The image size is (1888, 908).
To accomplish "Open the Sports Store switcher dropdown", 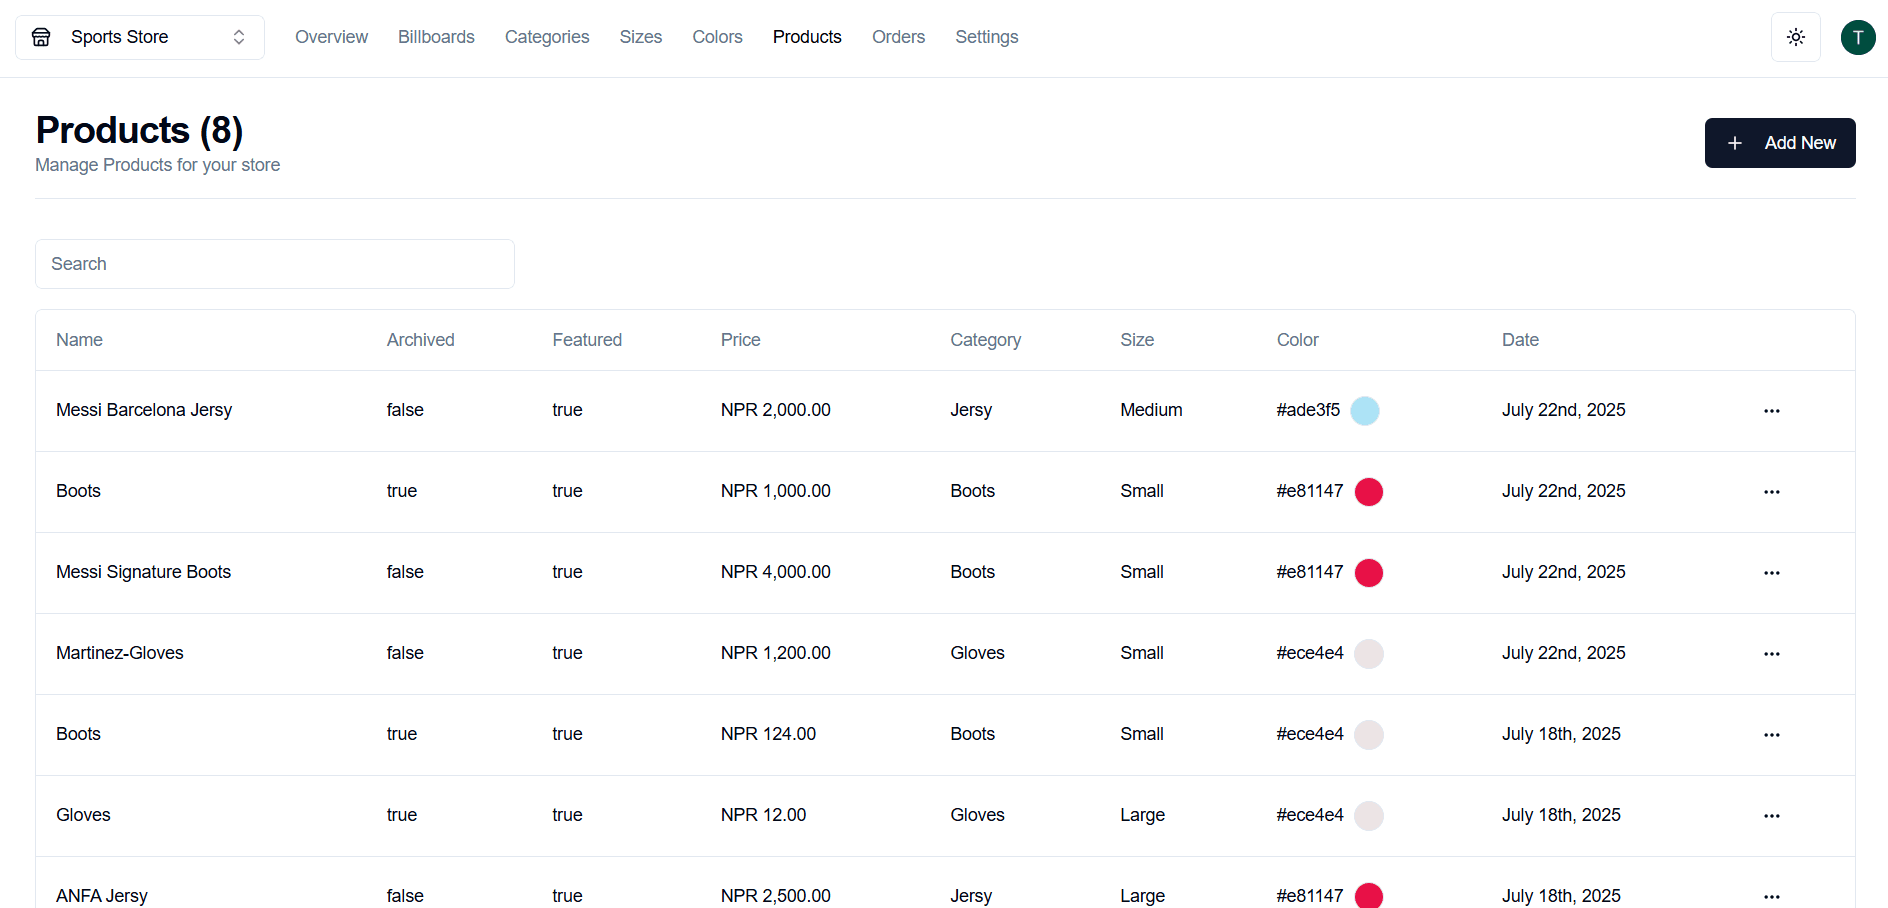I will coord(139,37).
